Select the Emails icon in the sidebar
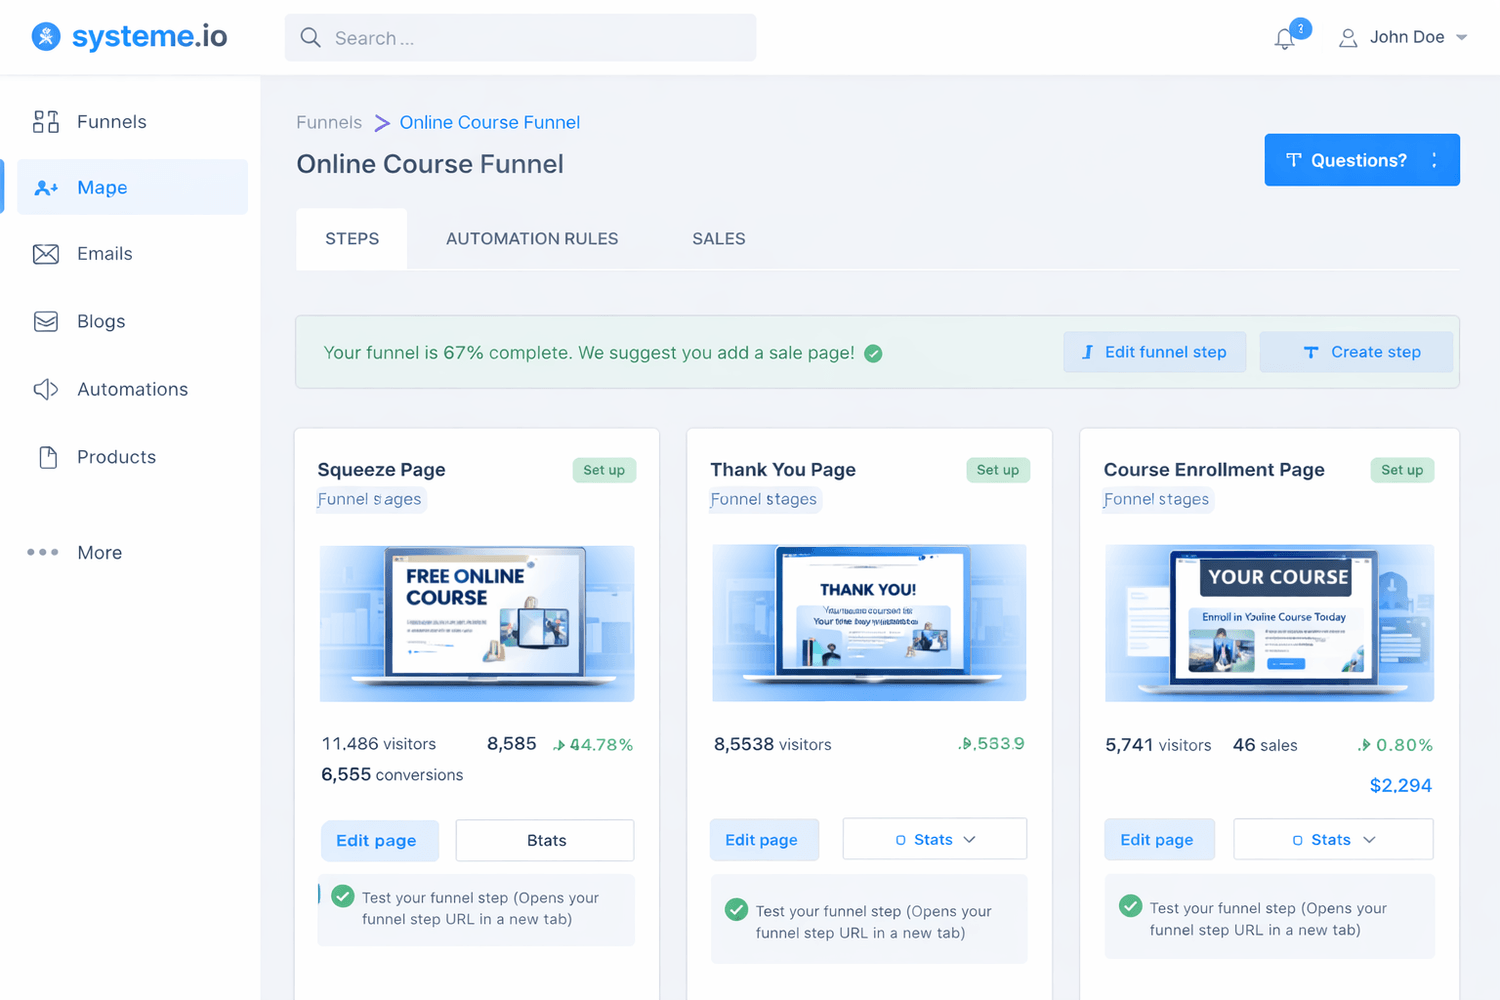 pos(46,253)
